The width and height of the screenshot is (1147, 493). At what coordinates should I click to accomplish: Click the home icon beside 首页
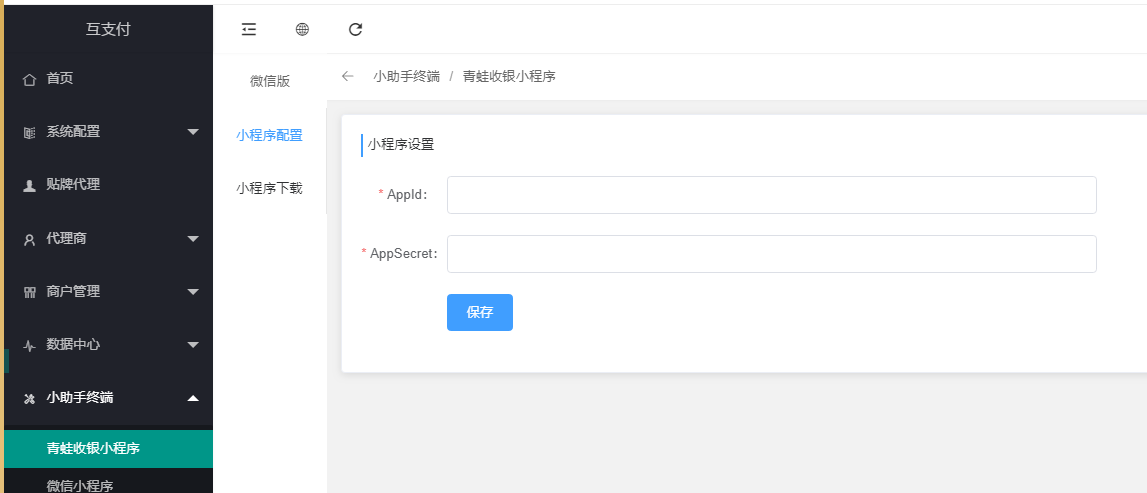pyautogui.click(x=29, y=79)
